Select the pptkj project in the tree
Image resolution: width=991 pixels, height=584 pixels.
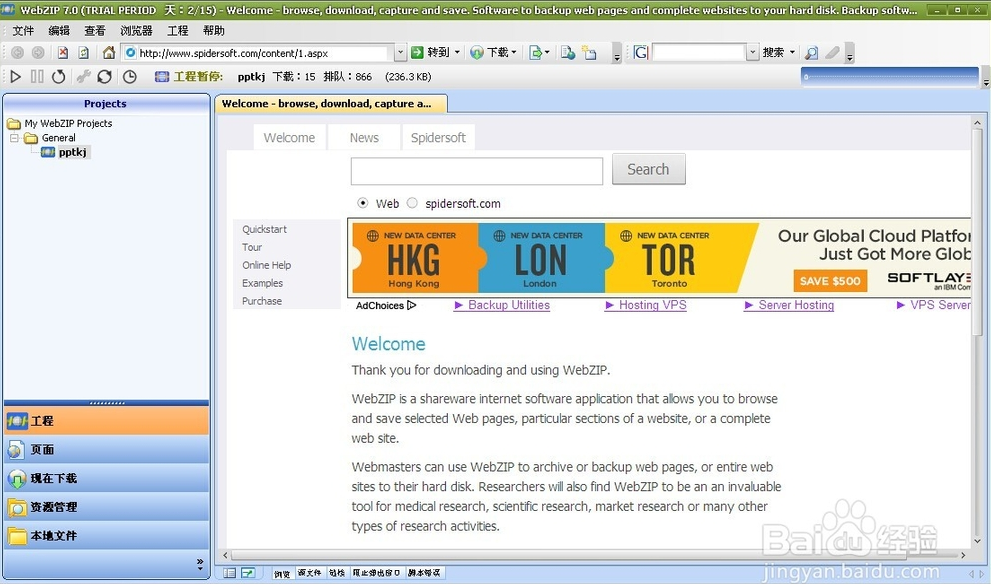[74, 152]
